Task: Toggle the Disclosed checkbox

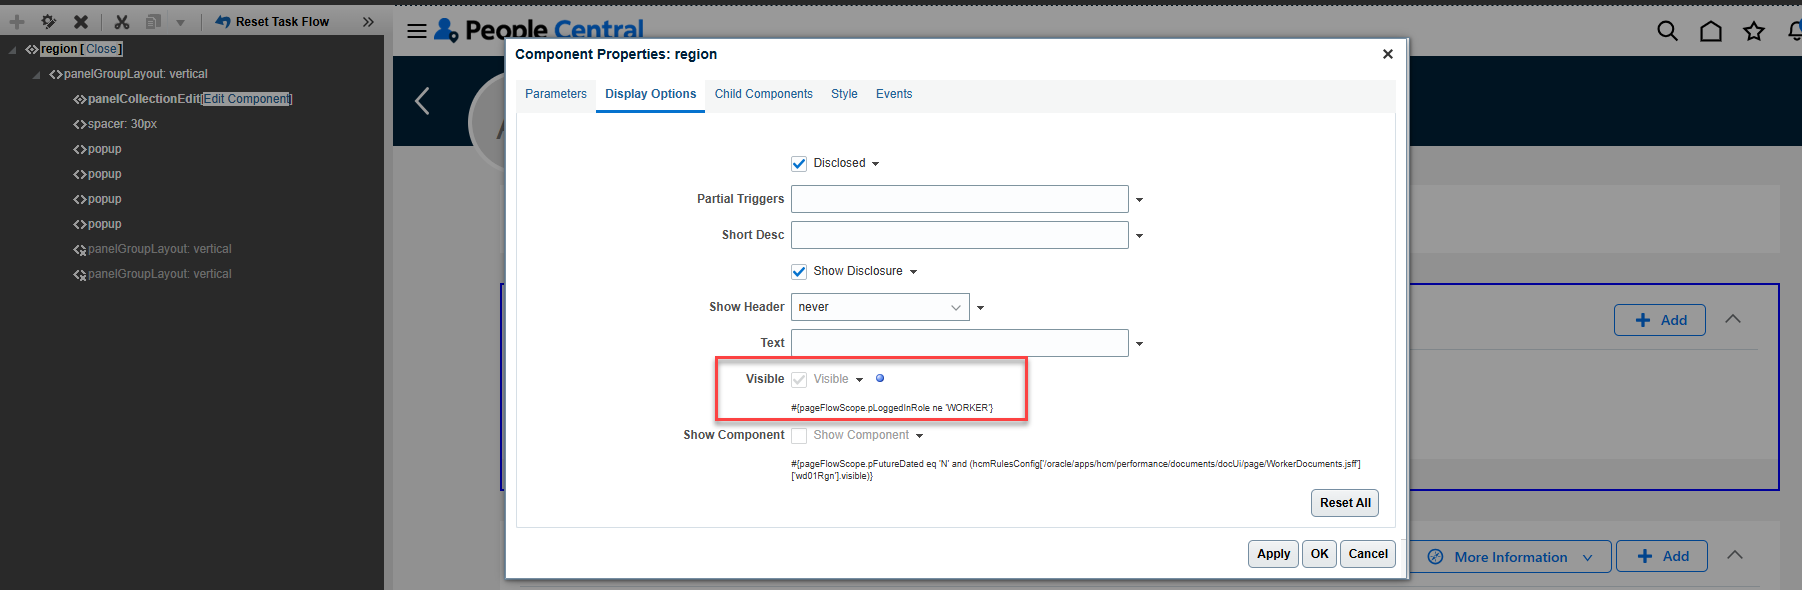Action: (x=799, y=164)
